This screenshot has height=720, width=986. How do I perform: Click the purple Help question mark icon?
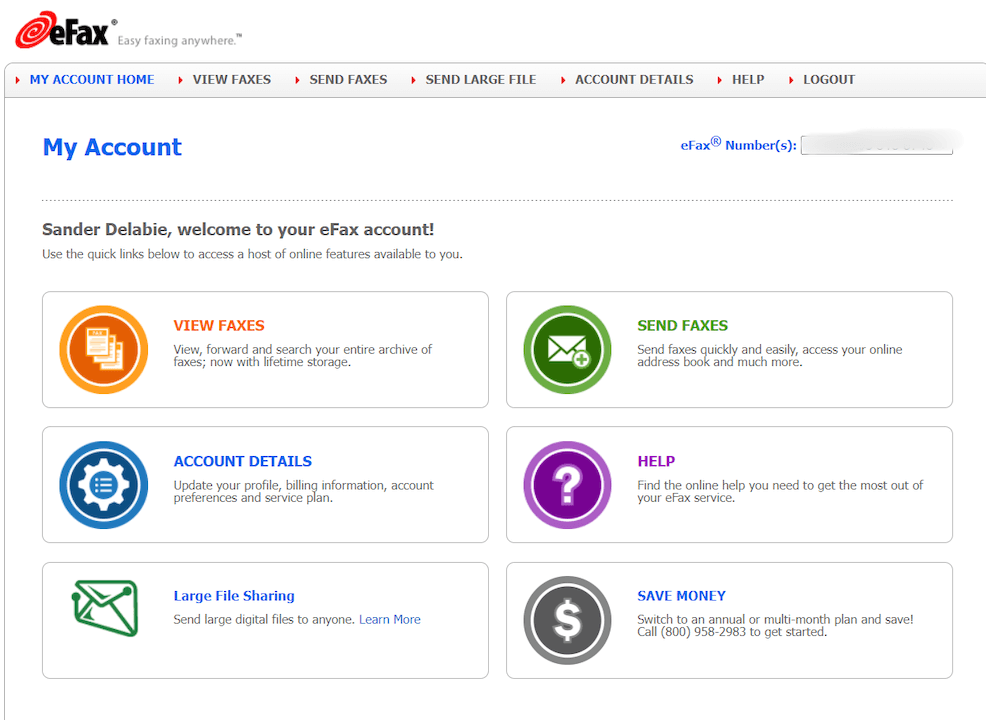pos(567,484)
